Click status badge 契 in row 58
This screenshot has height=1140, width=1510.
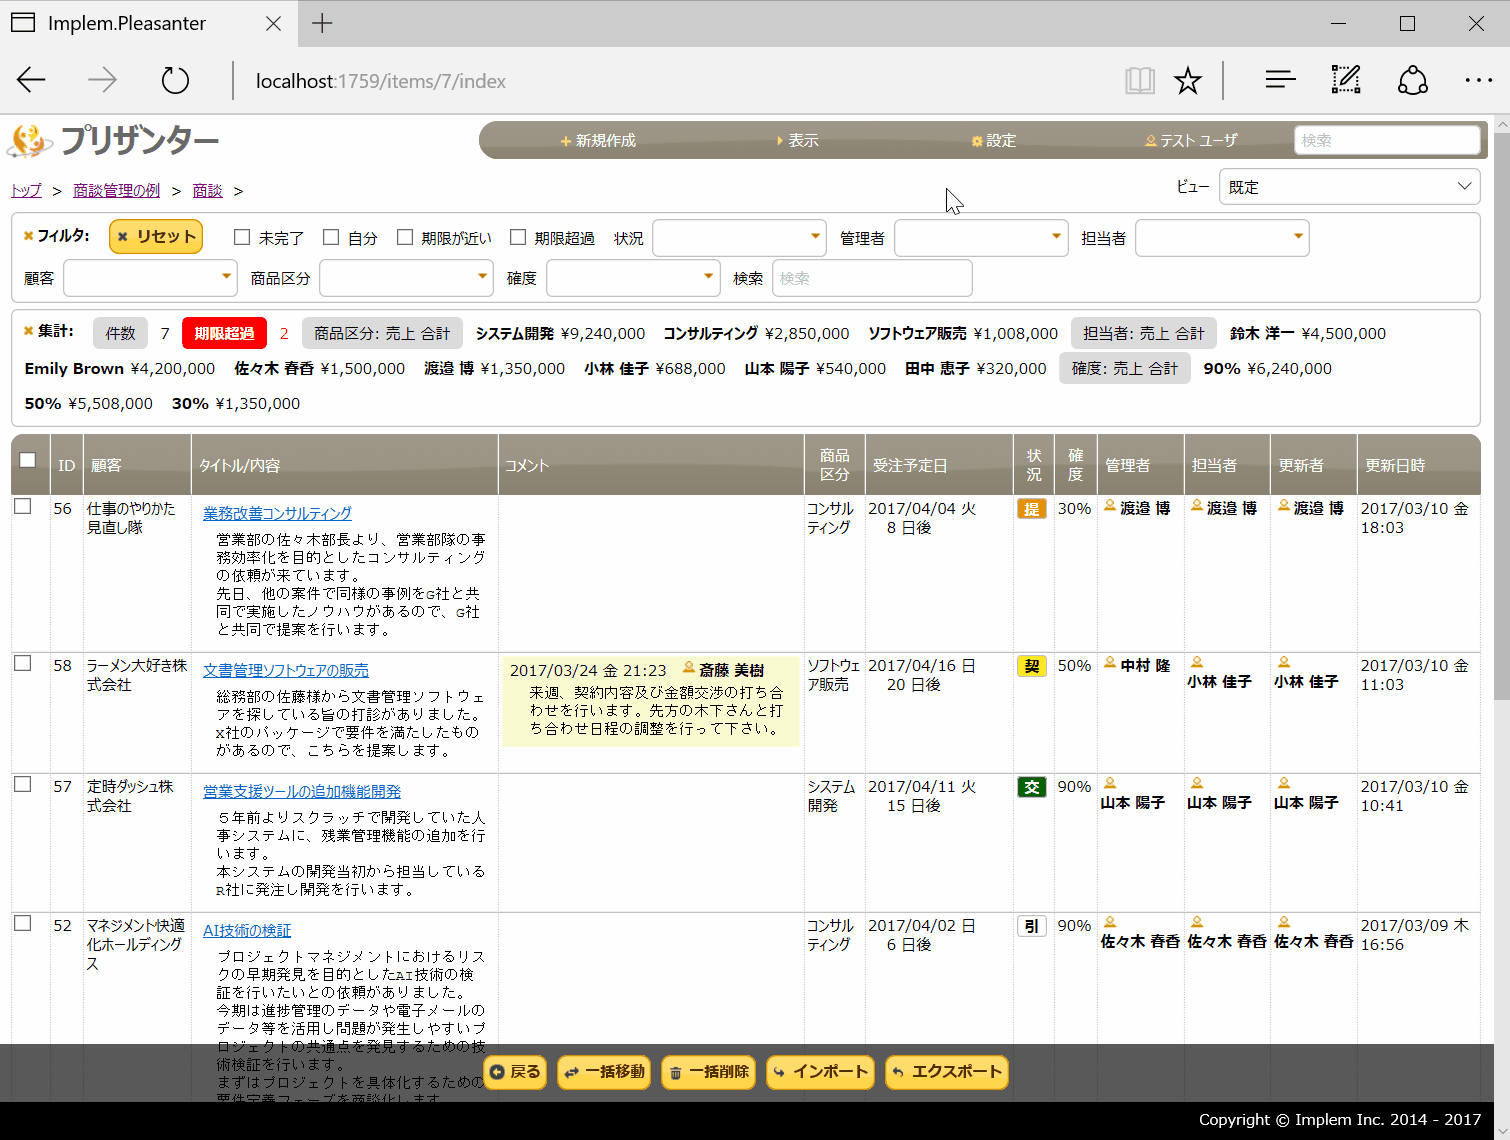(x=1031, y=666)
